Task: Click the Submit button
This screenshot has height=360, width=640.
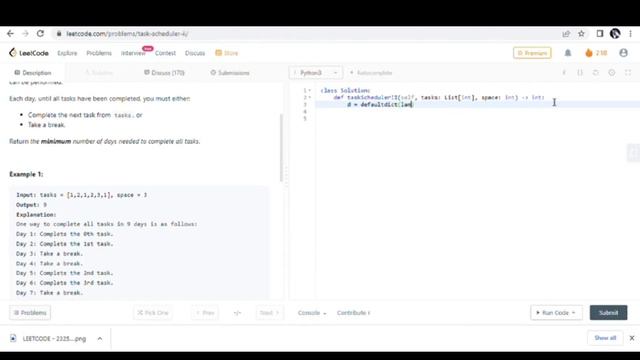Action: point(608,313)
